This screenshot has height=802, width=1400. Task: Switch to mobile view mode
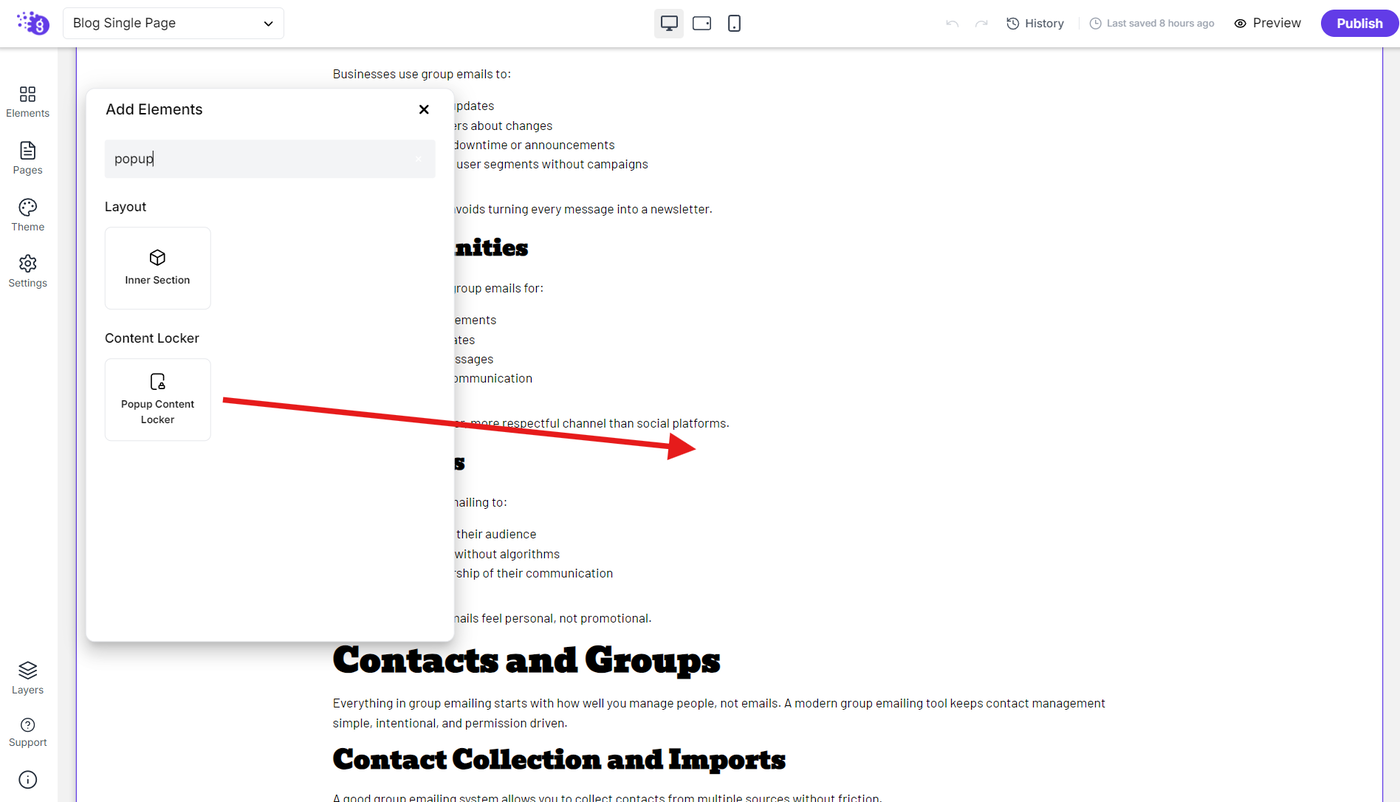[x=734, y=23]
